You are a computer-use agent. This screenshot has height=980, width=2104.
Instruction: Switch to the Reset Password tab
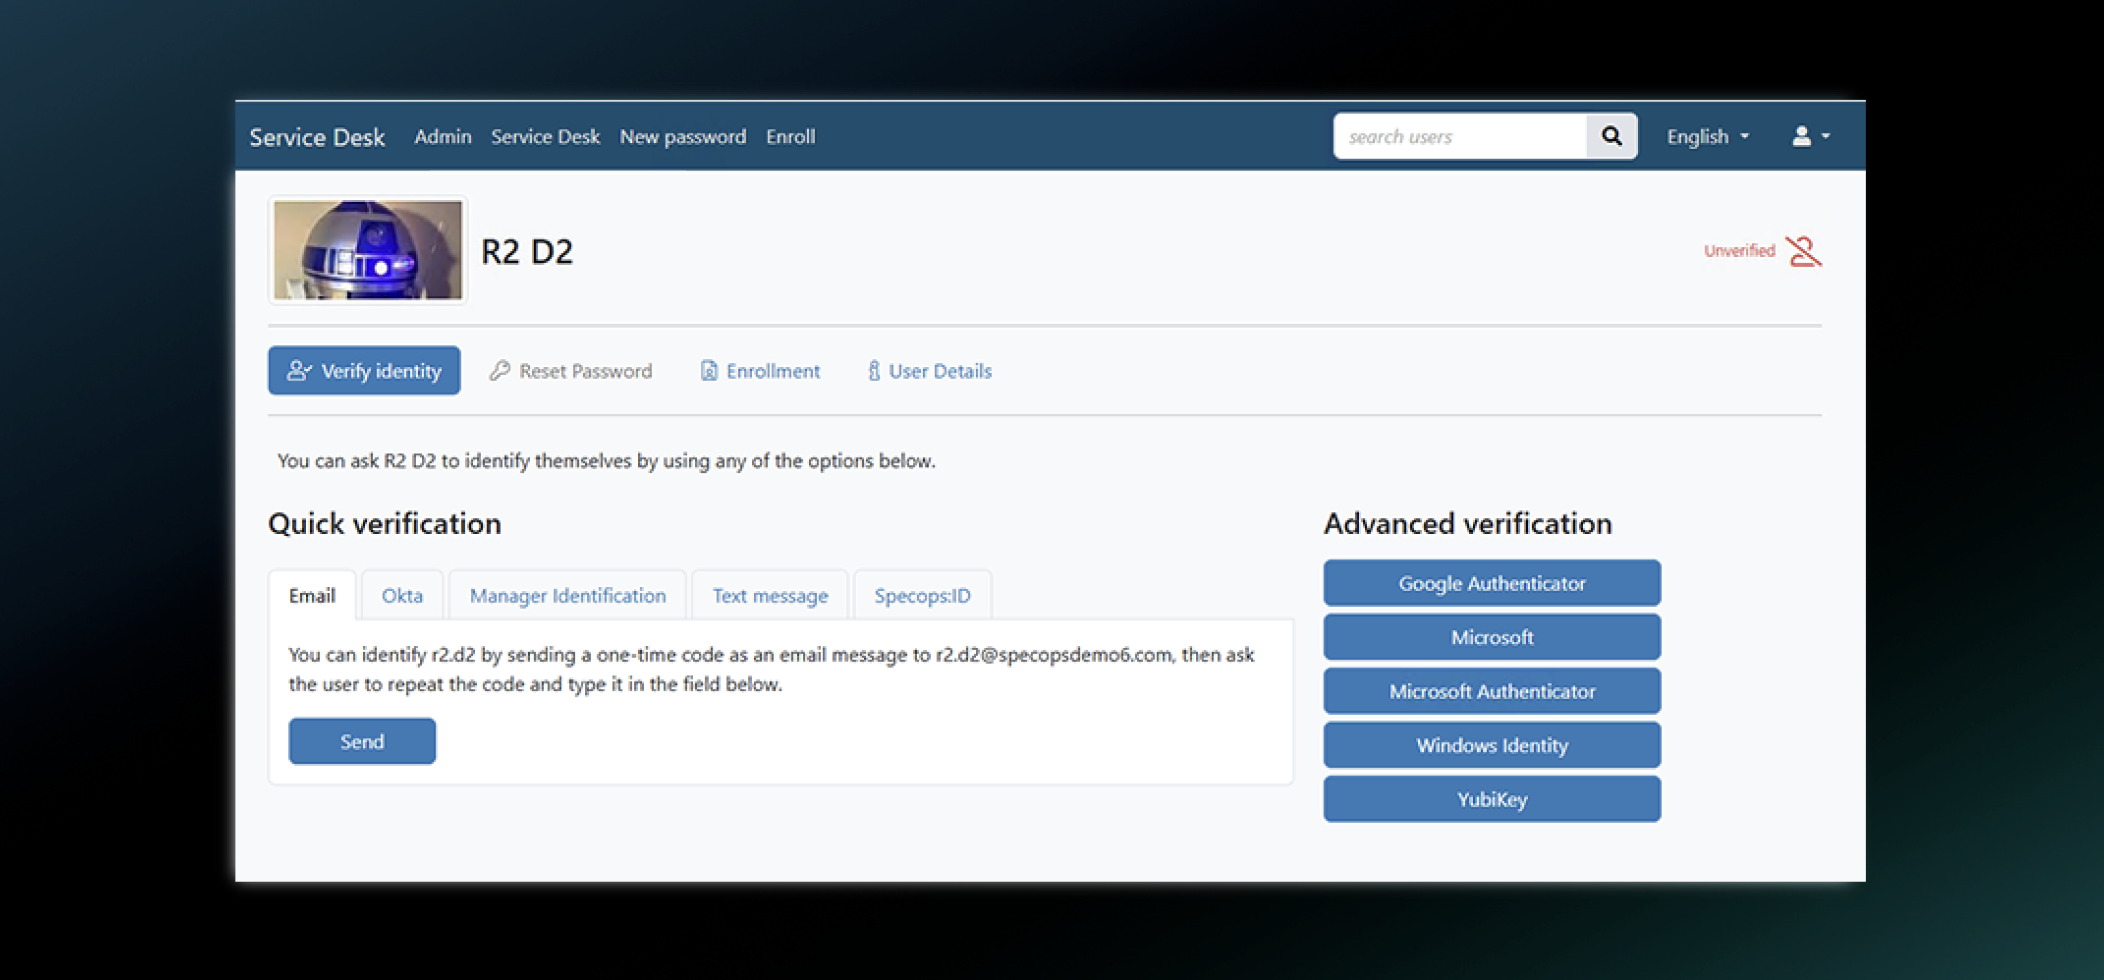click(571, 371)
